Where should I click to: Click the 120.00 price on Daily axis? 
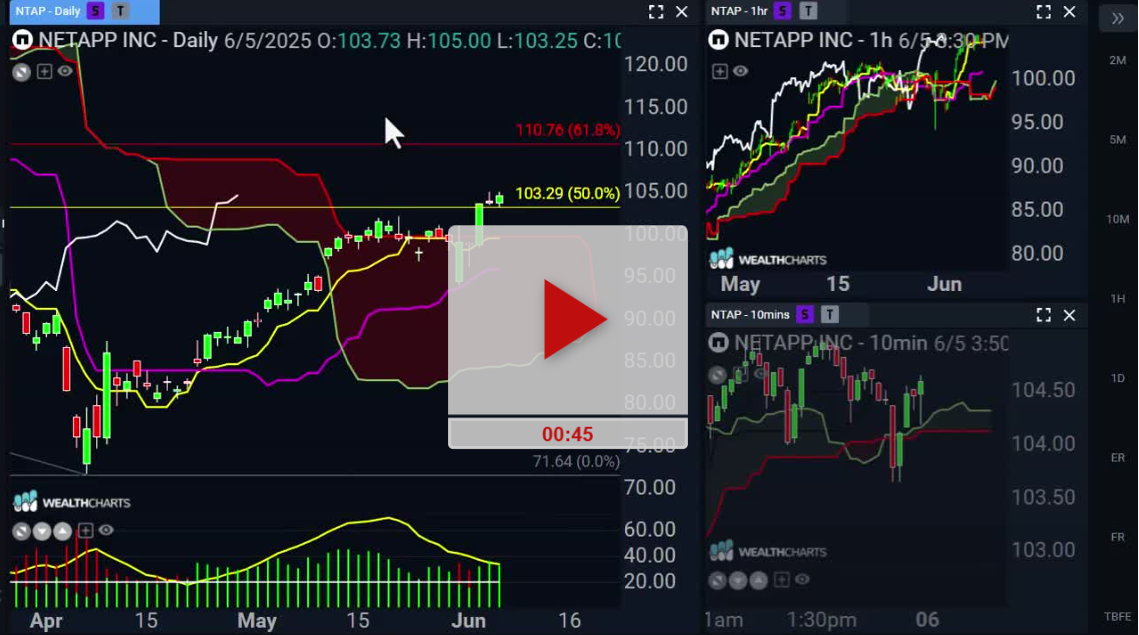pyautogui.click(x=655, y=64)
